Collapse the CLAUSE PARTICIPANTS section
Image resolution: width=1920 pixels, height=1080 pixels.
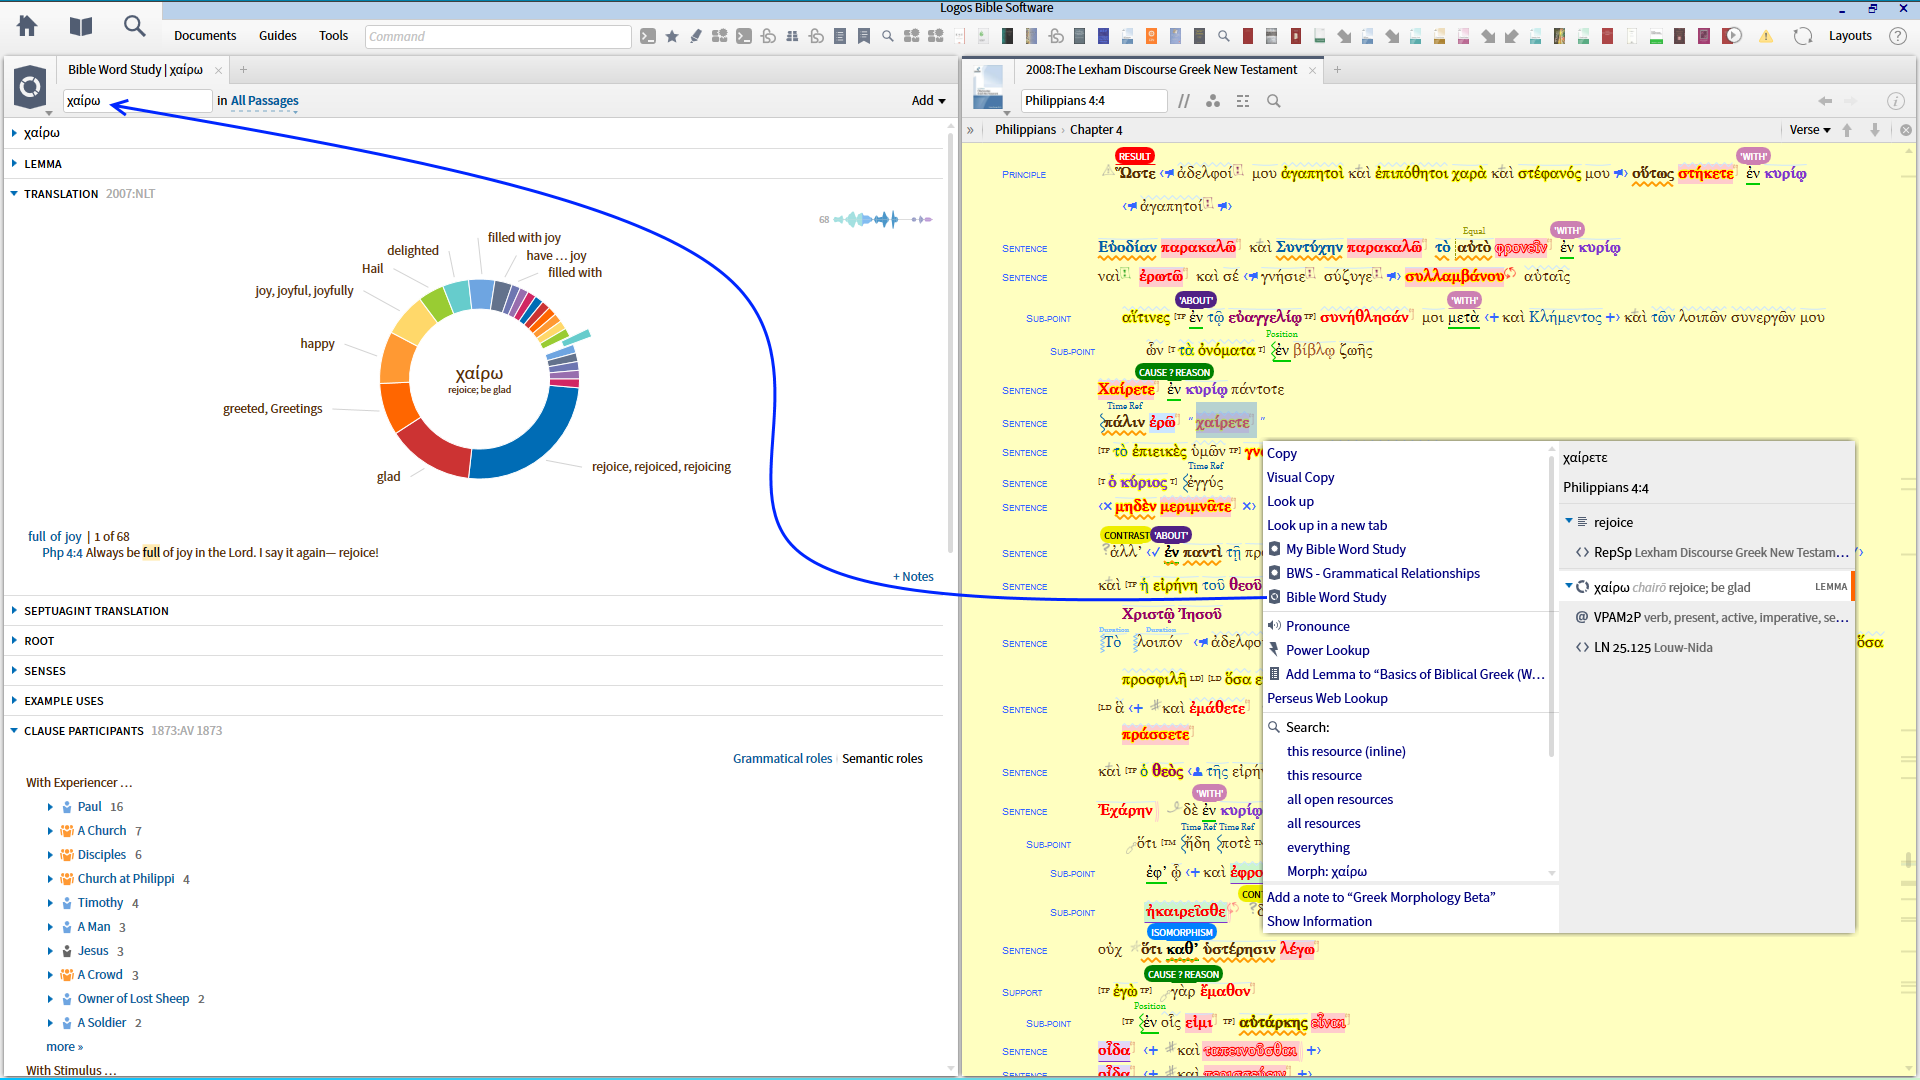14,731
